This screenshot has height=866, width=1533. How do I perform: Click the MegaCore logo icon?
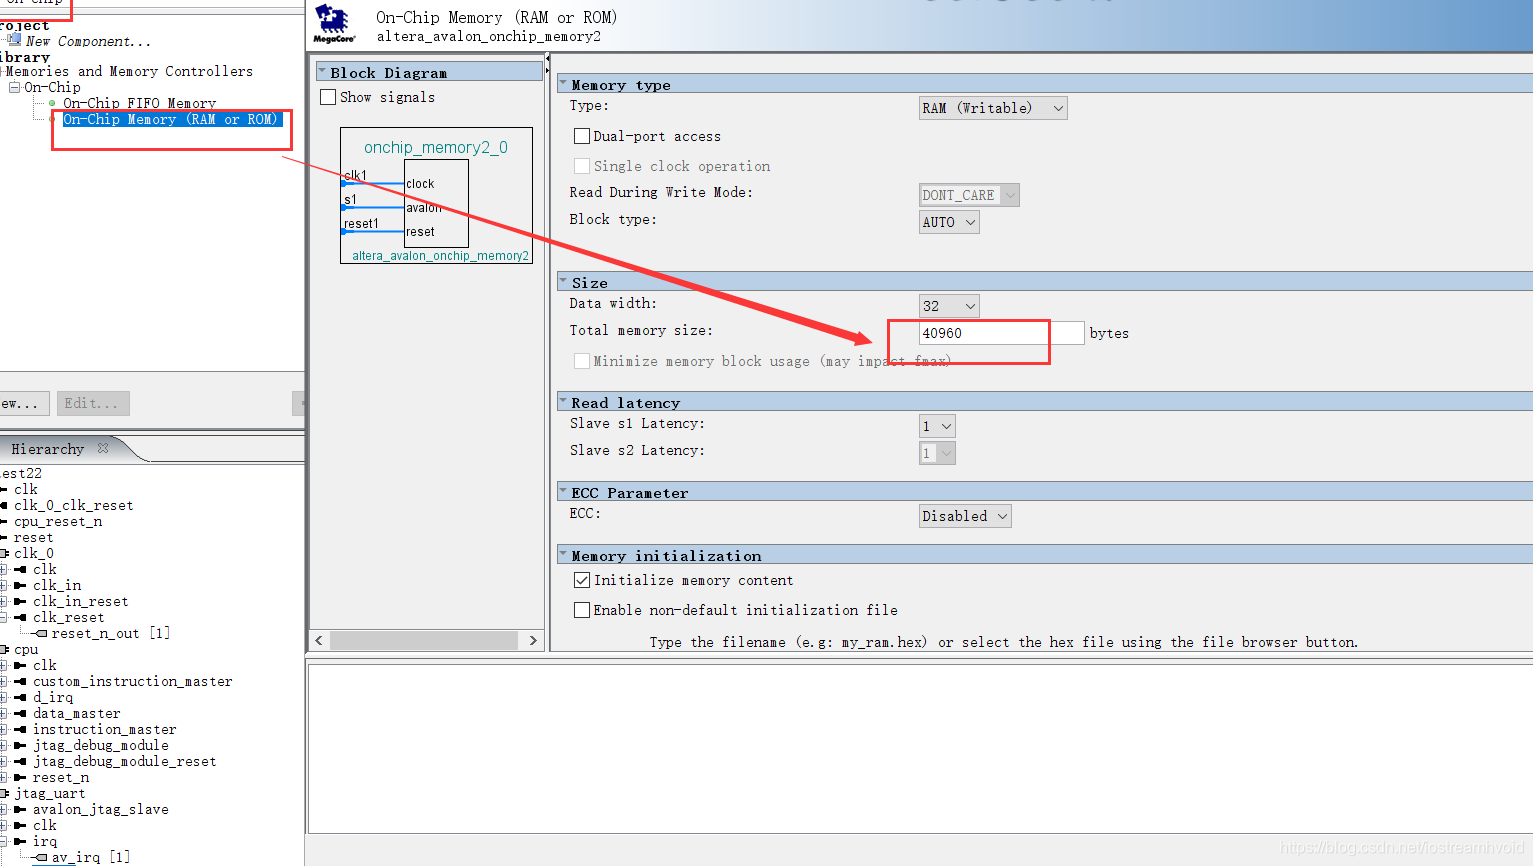[x=334, y=24]
